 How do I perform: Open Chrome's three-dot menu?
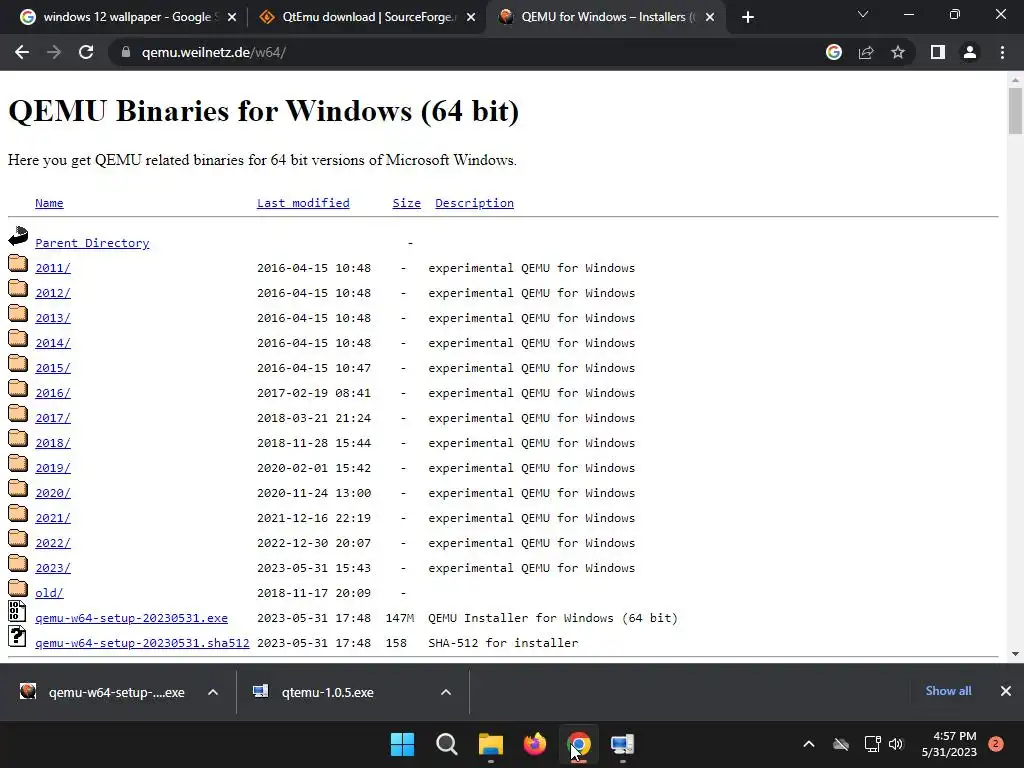(1002, 52)
